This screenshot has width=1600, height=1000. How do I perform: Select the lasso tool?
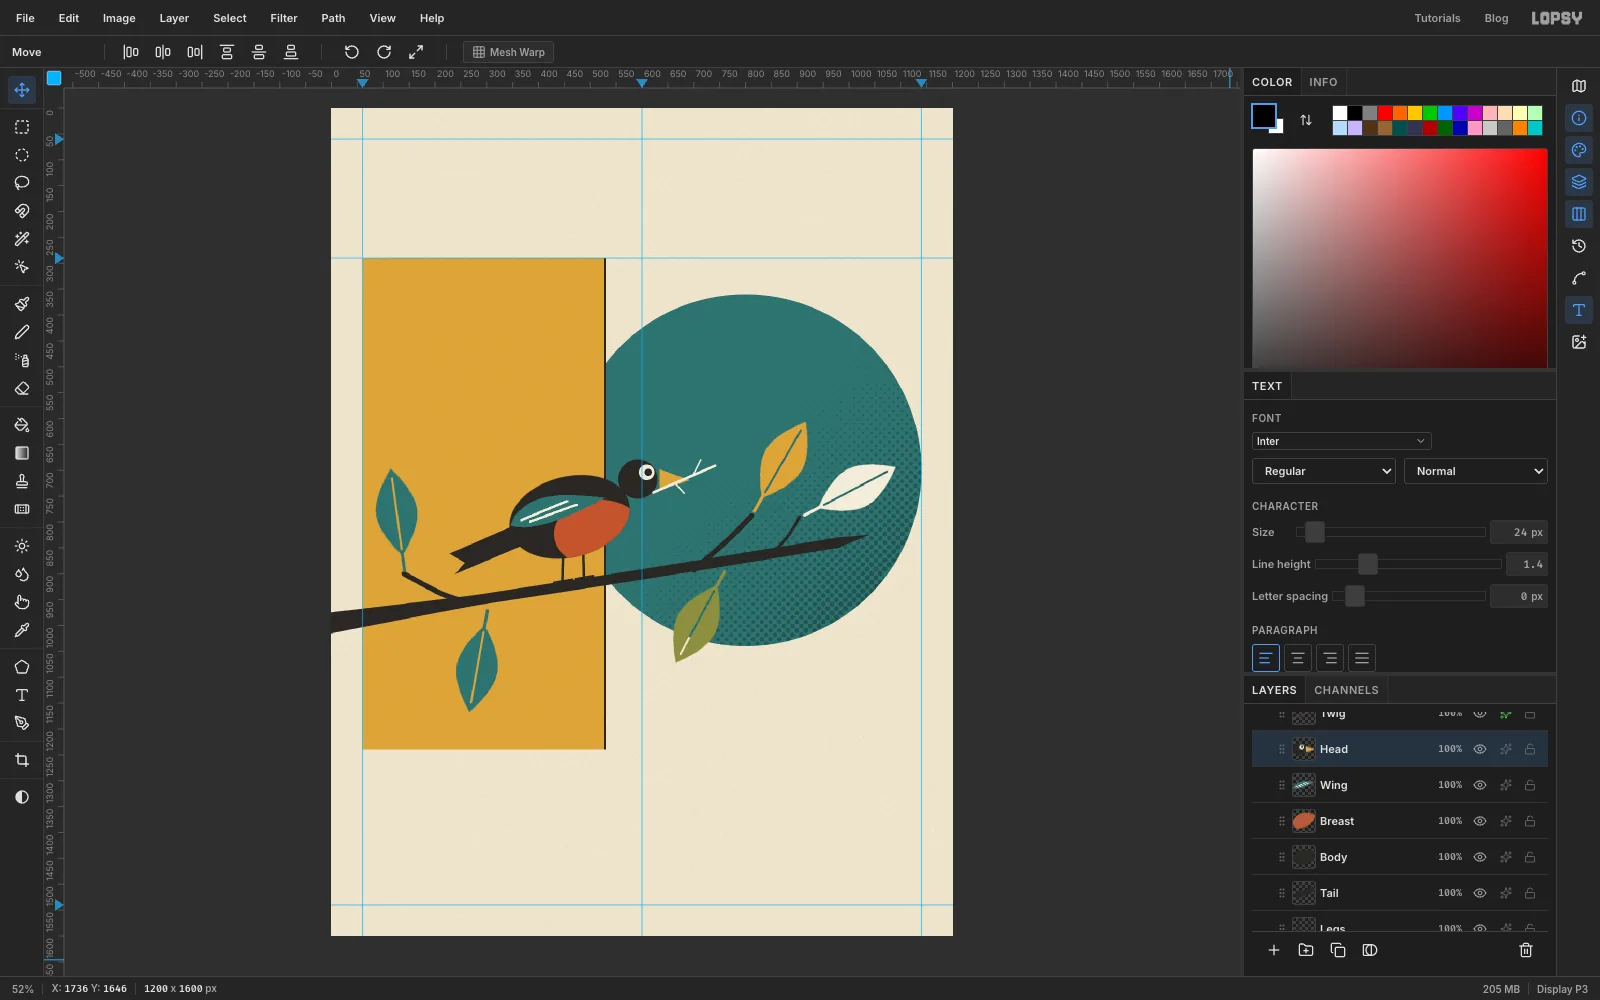tap(22, 183)
